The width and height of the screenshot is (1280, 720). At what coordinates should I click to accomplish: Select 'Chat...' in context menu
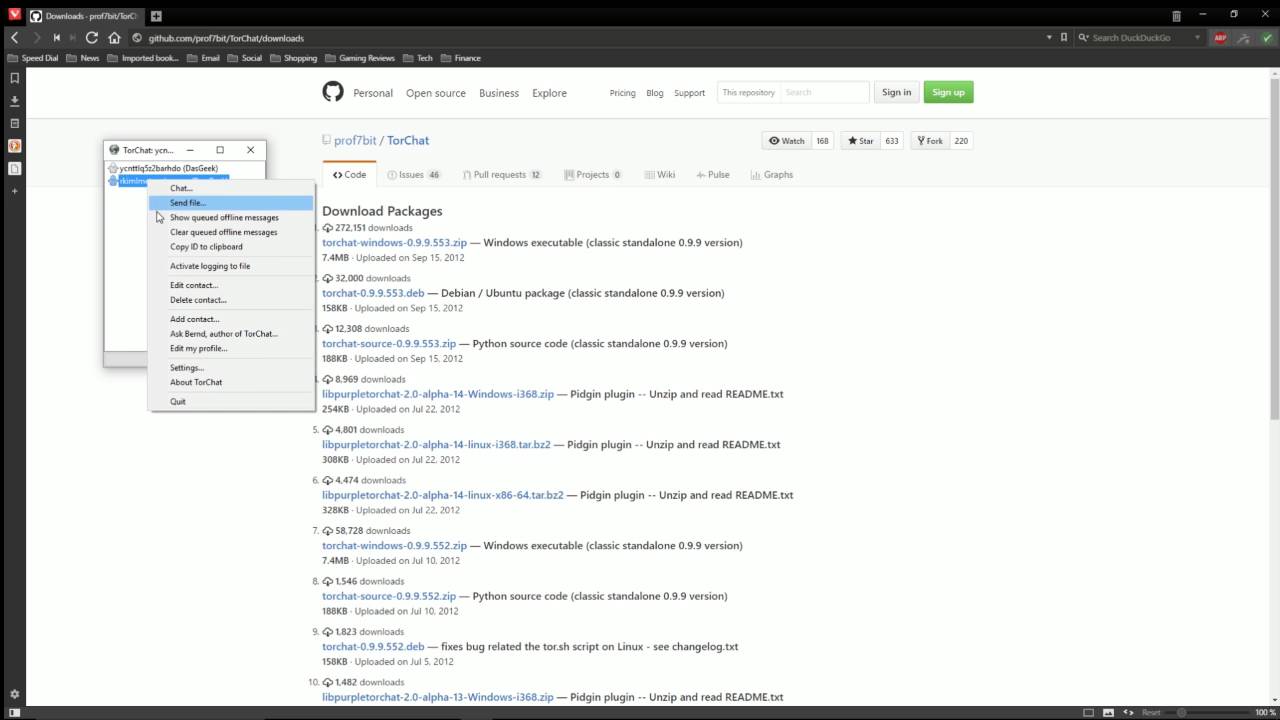[231, 188]
